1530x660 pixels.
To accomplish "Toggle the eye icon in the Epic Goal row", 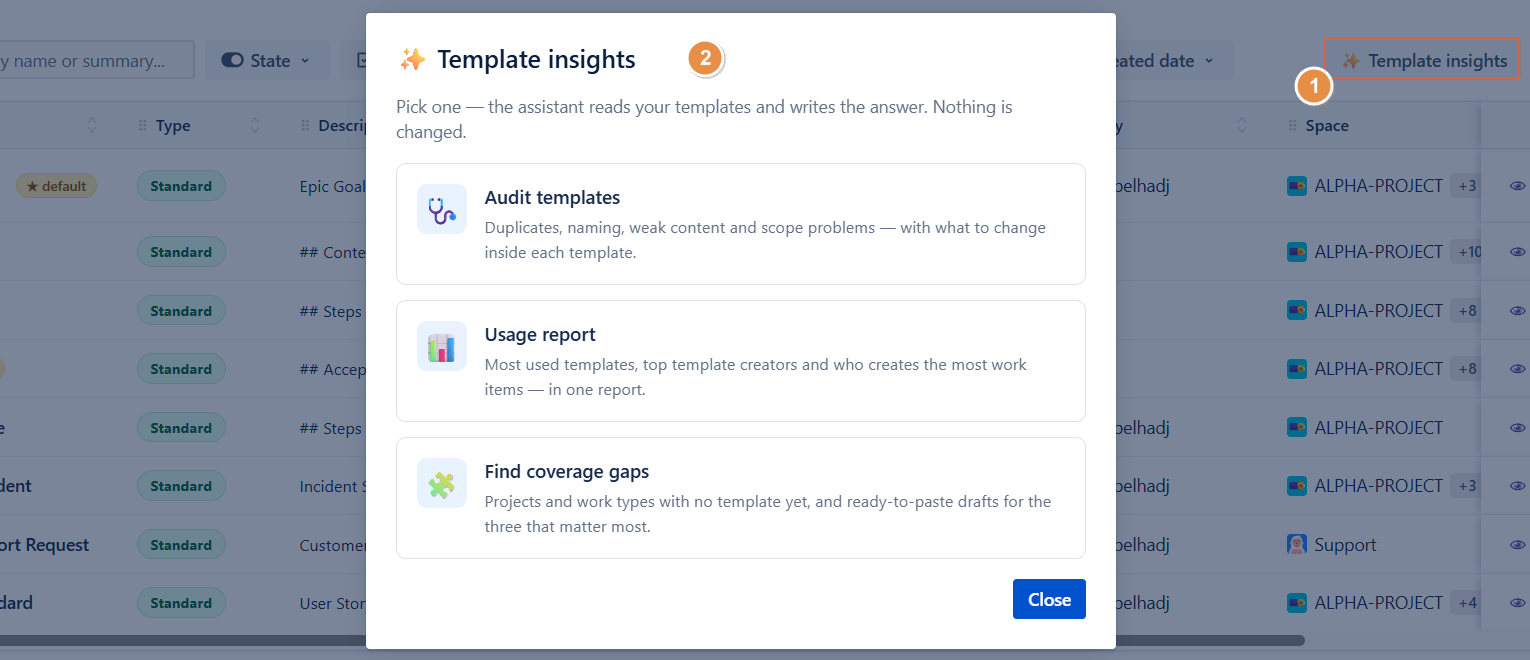I will click(1517, 186).
